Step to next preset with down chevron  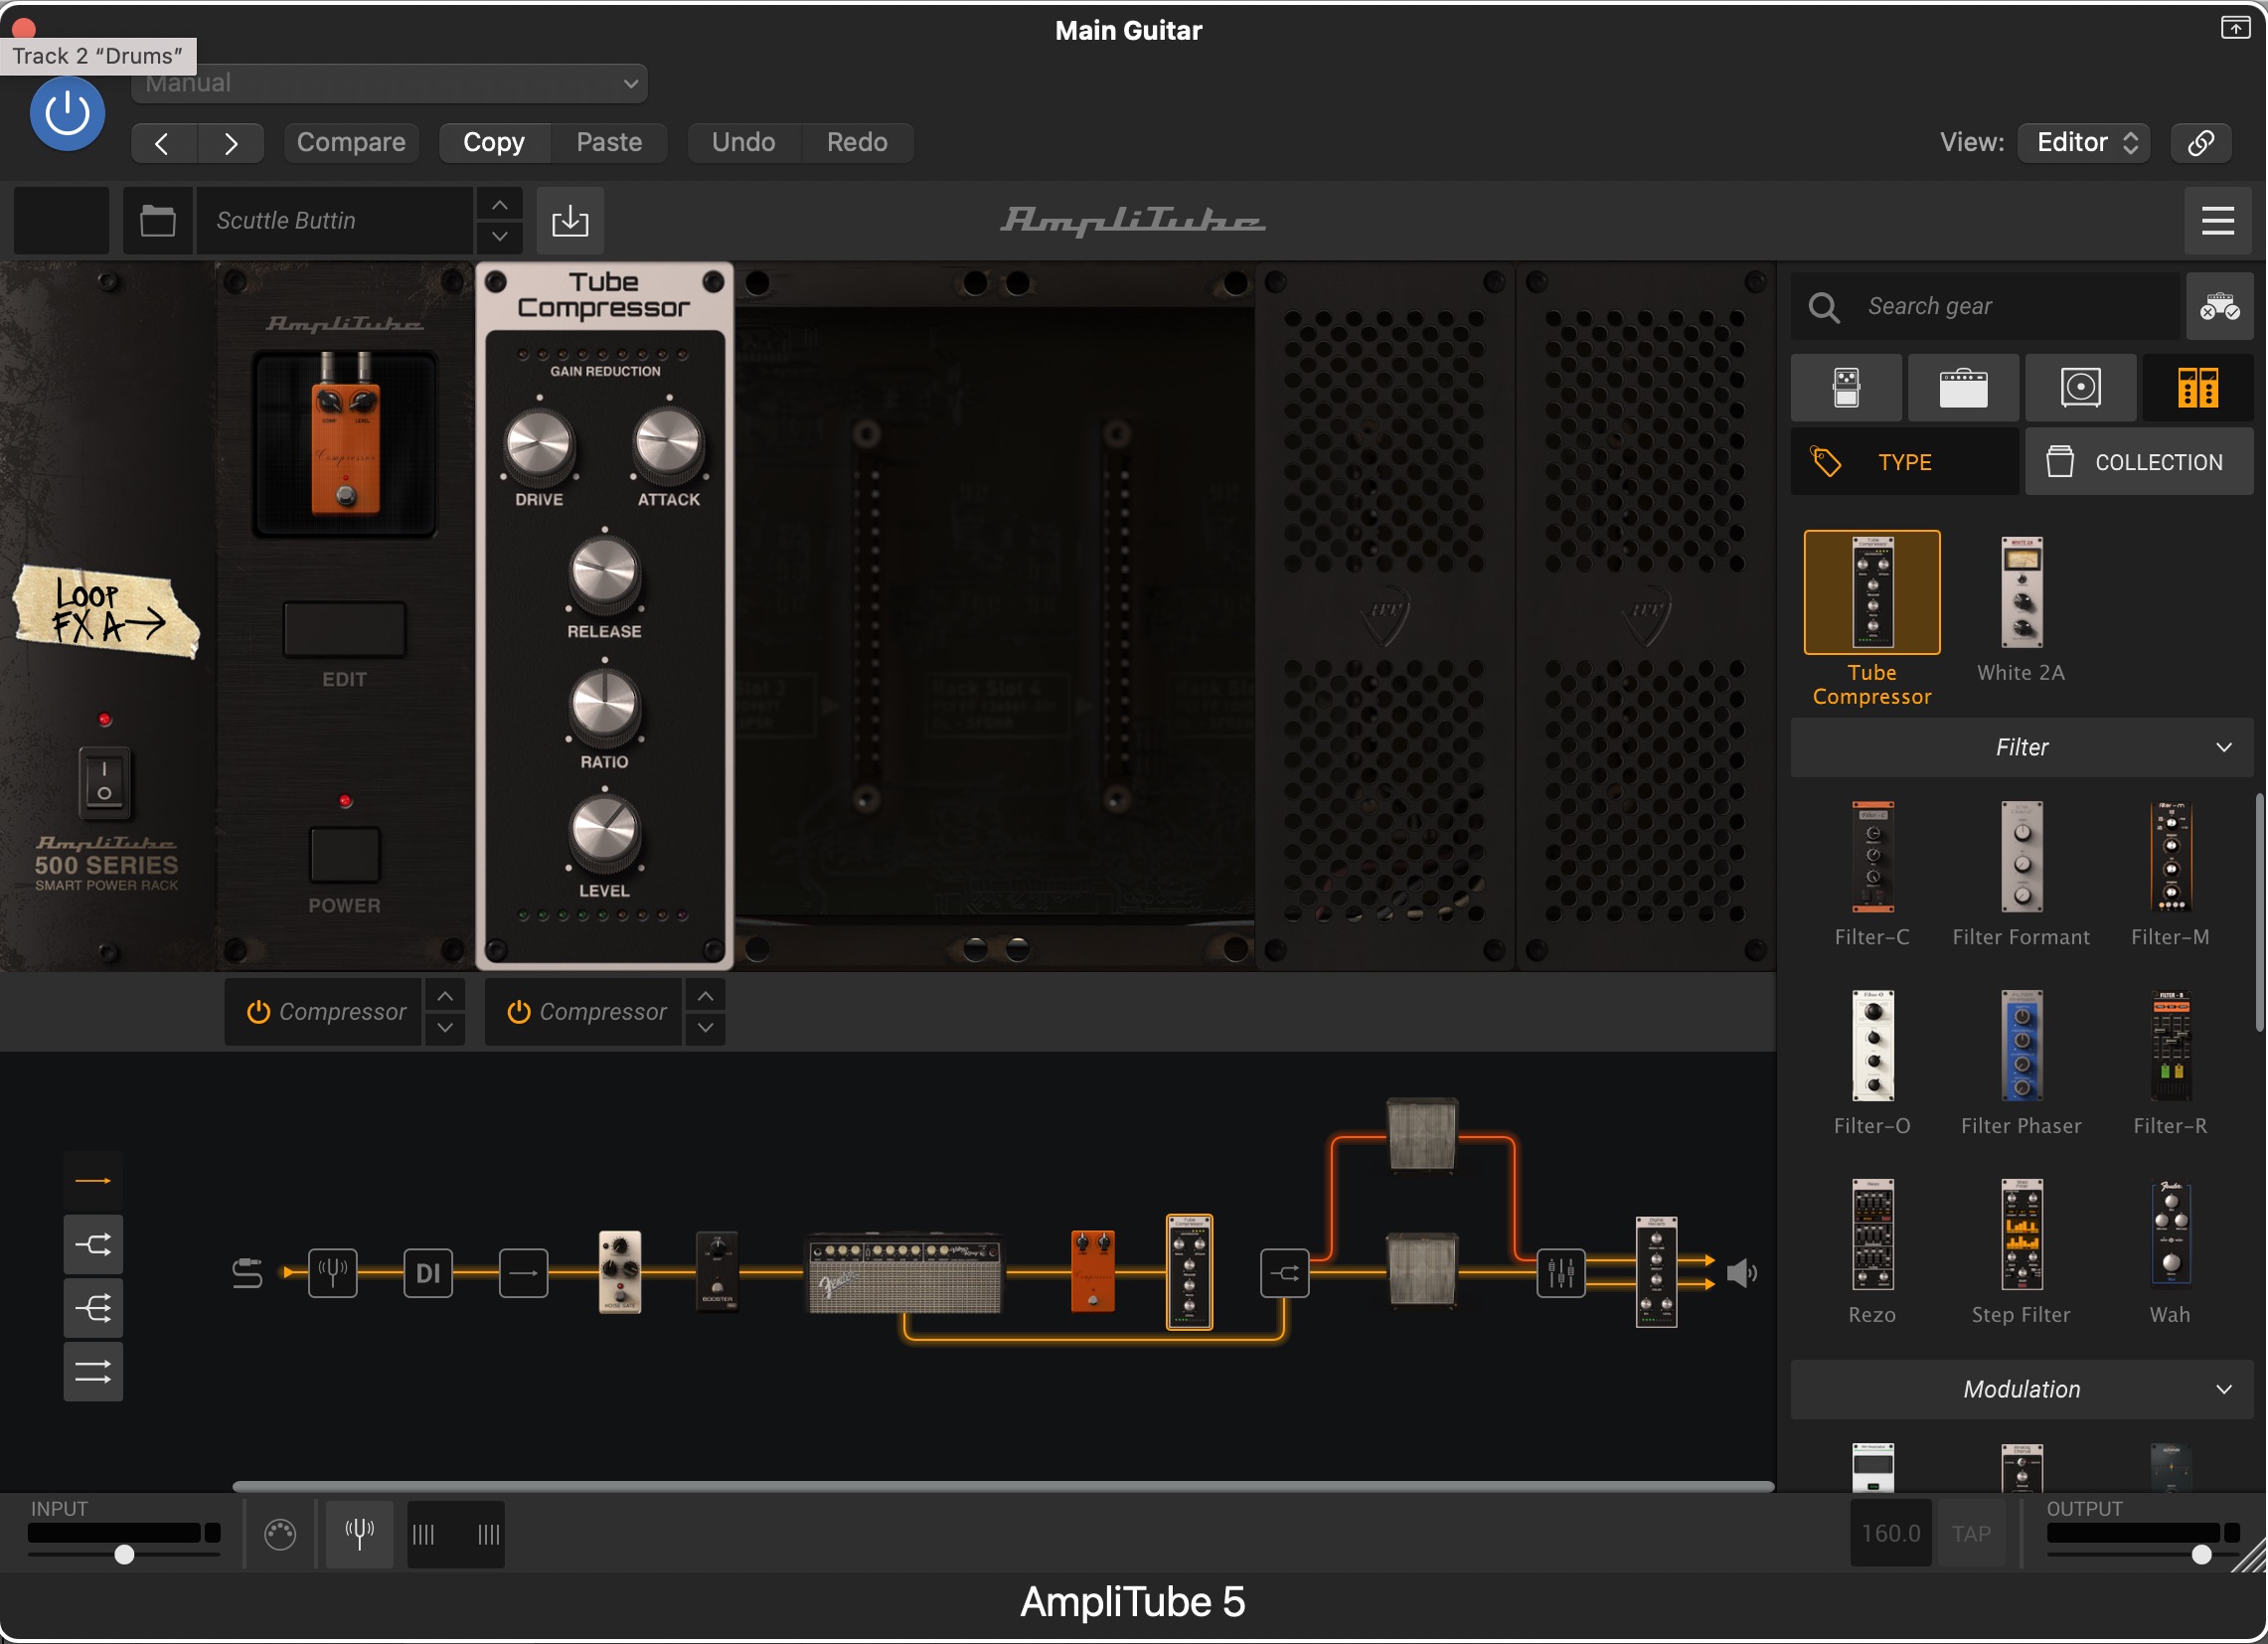pyautogui.click(x=500, y=238)
